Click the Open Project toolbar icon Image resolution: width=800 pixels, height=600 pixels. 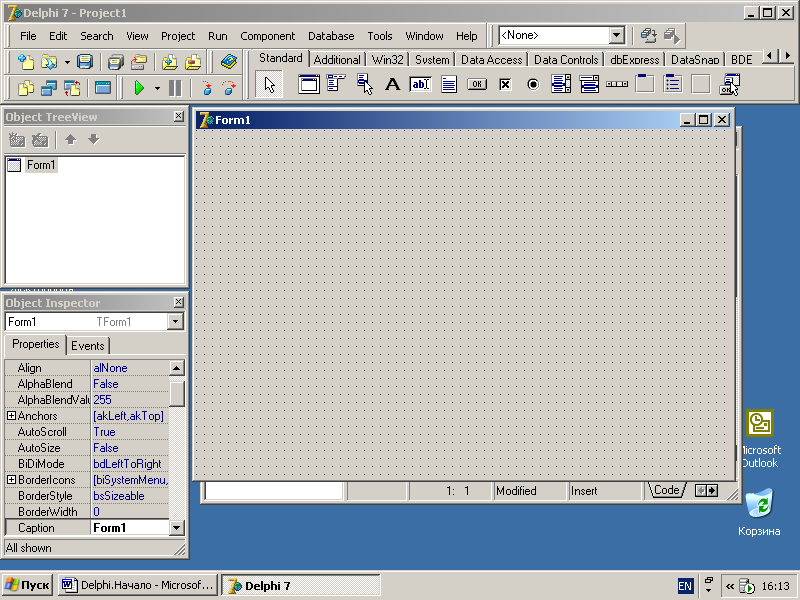[x=139, y=62]
